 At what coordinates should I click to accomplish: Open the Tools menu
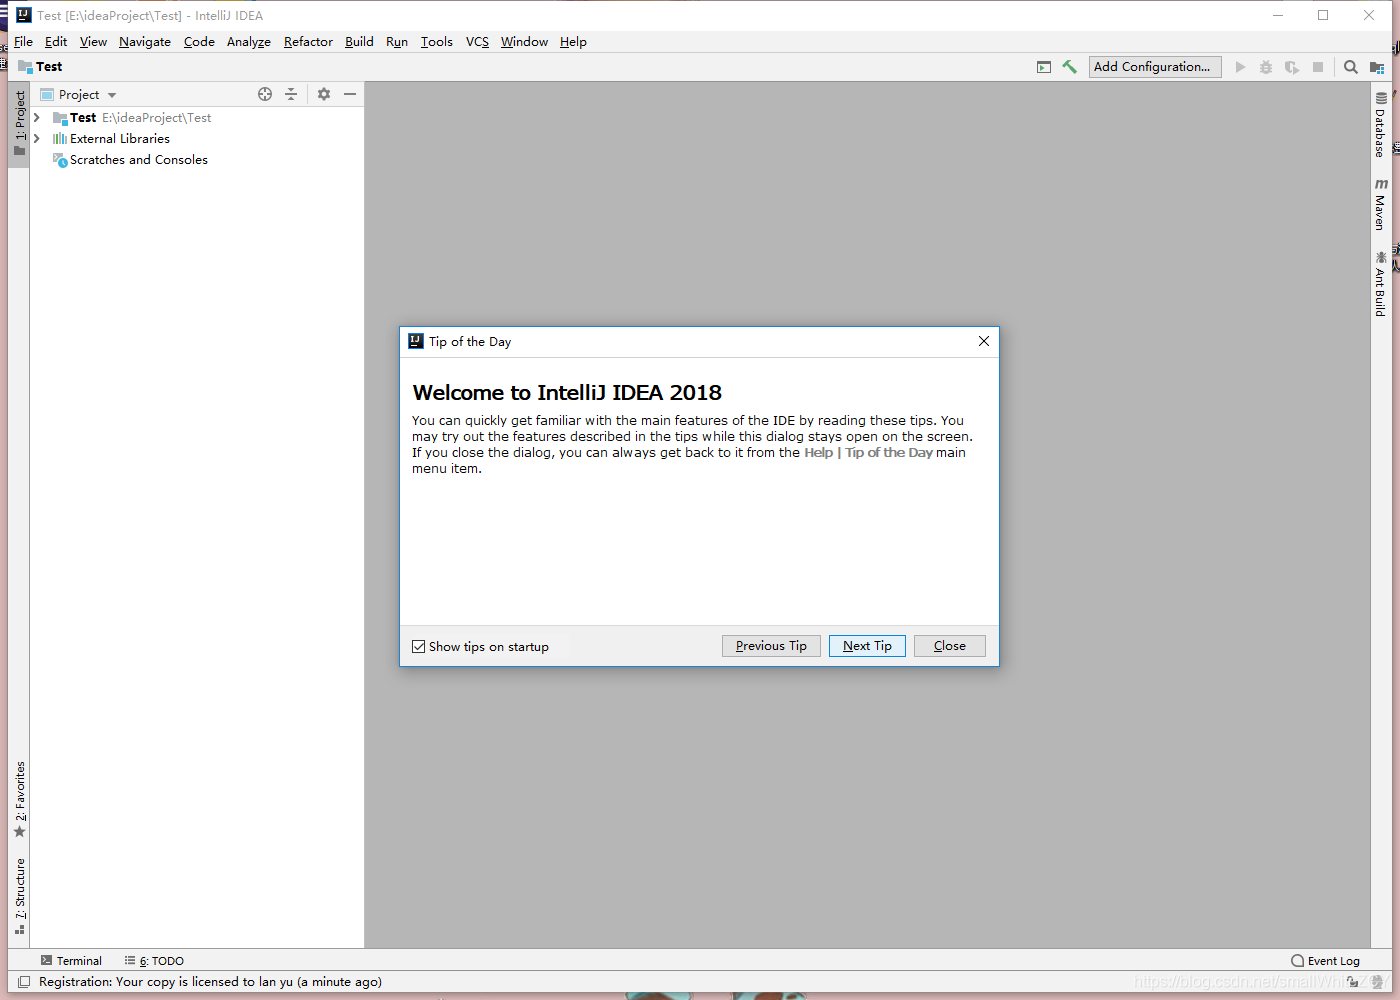click(x=437, y=42)
